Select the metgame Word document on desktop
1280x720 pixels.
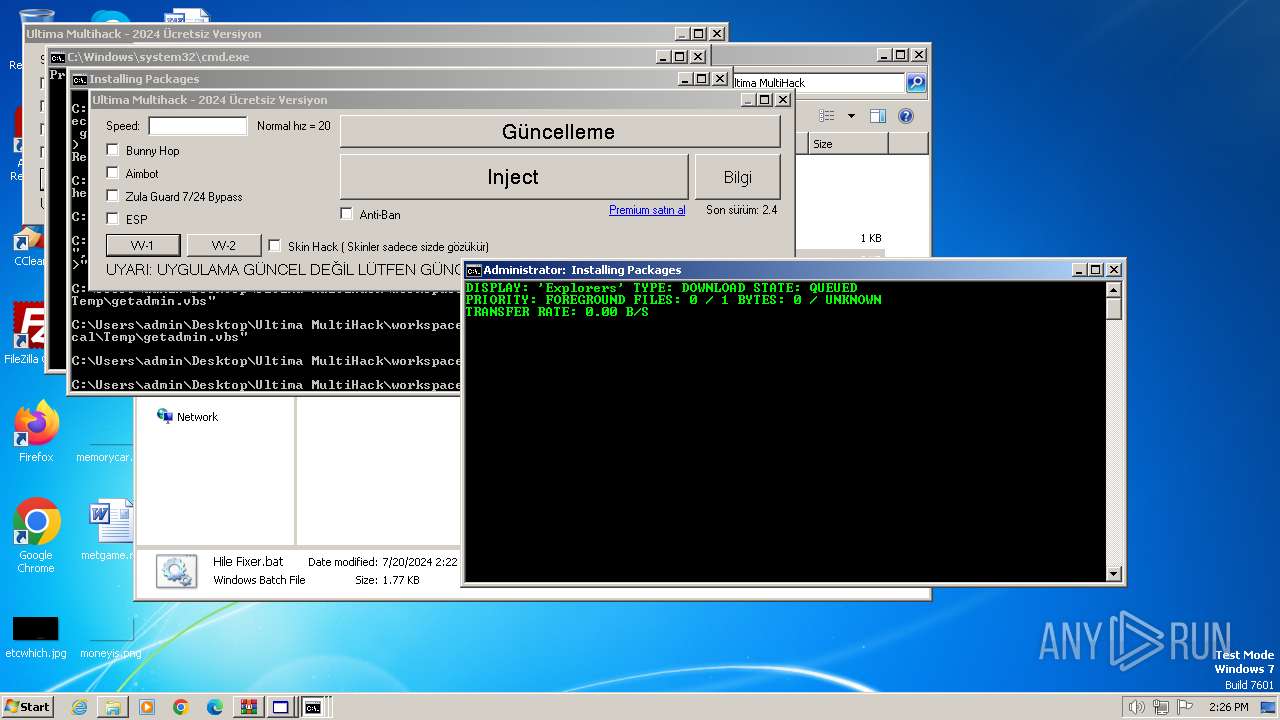click(106, 530)
